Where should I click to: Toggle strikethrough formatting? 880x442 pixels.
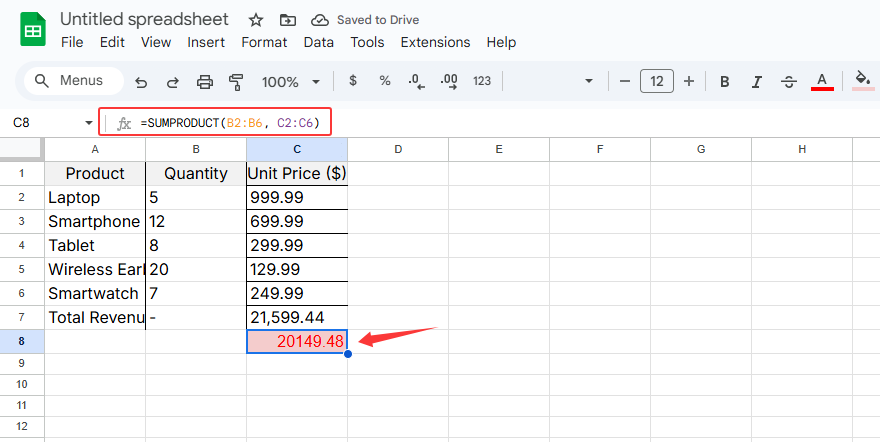tap(789, 82)
